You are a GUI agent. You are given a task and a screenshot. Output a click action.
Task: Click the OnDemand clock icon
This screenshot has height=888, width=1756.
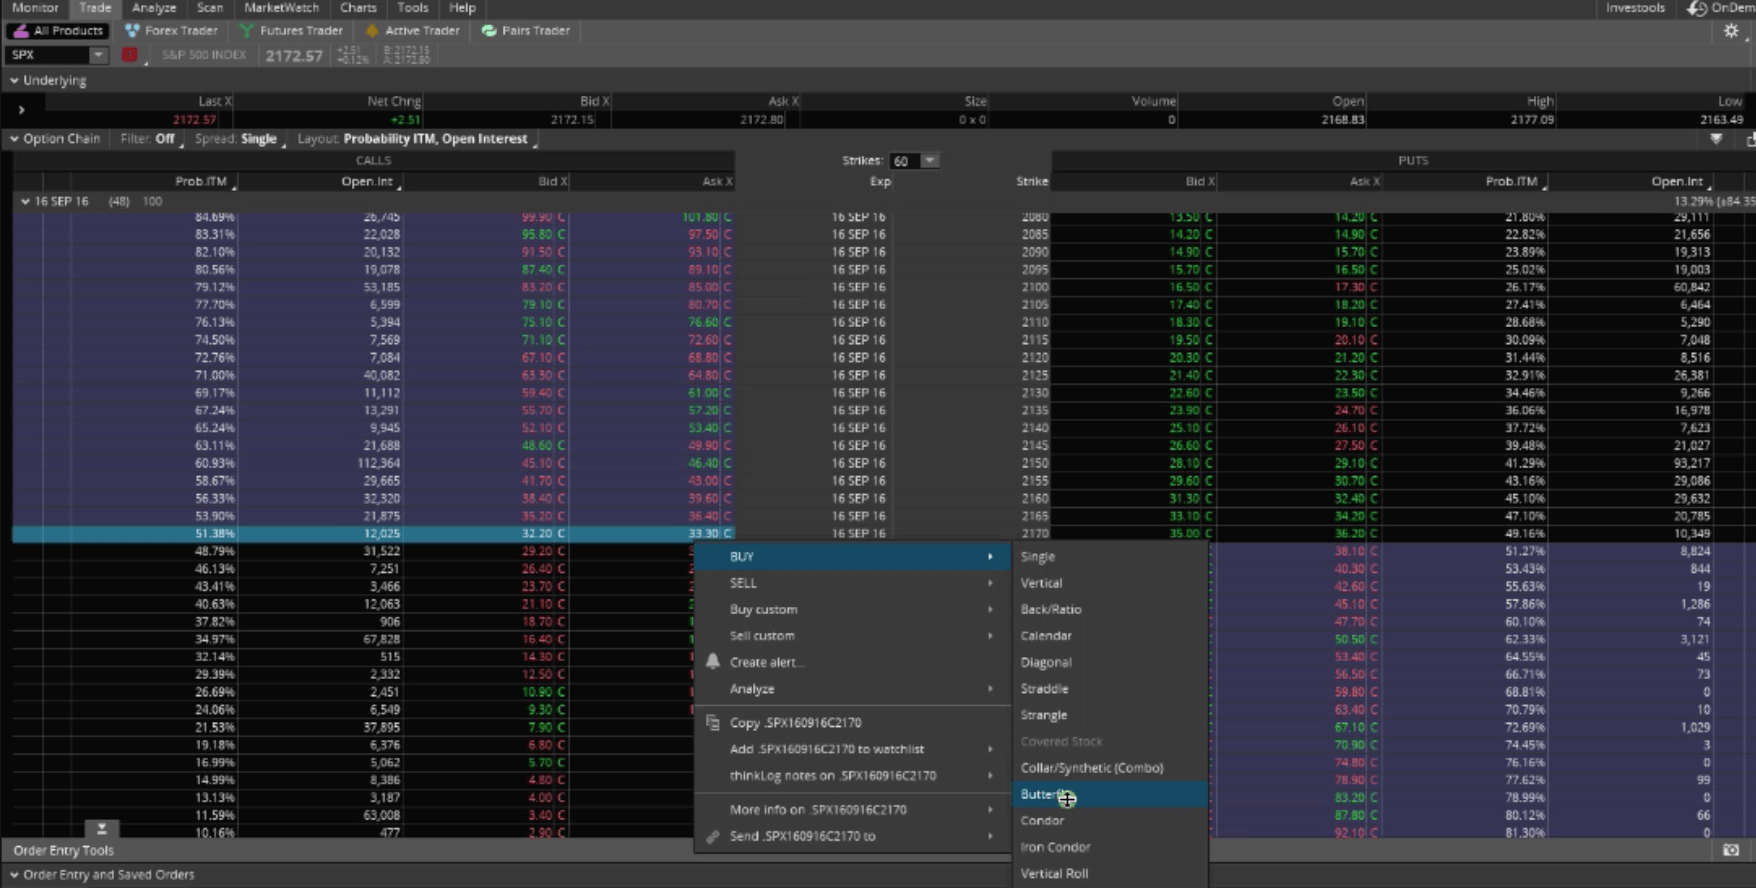(1697, 8)
